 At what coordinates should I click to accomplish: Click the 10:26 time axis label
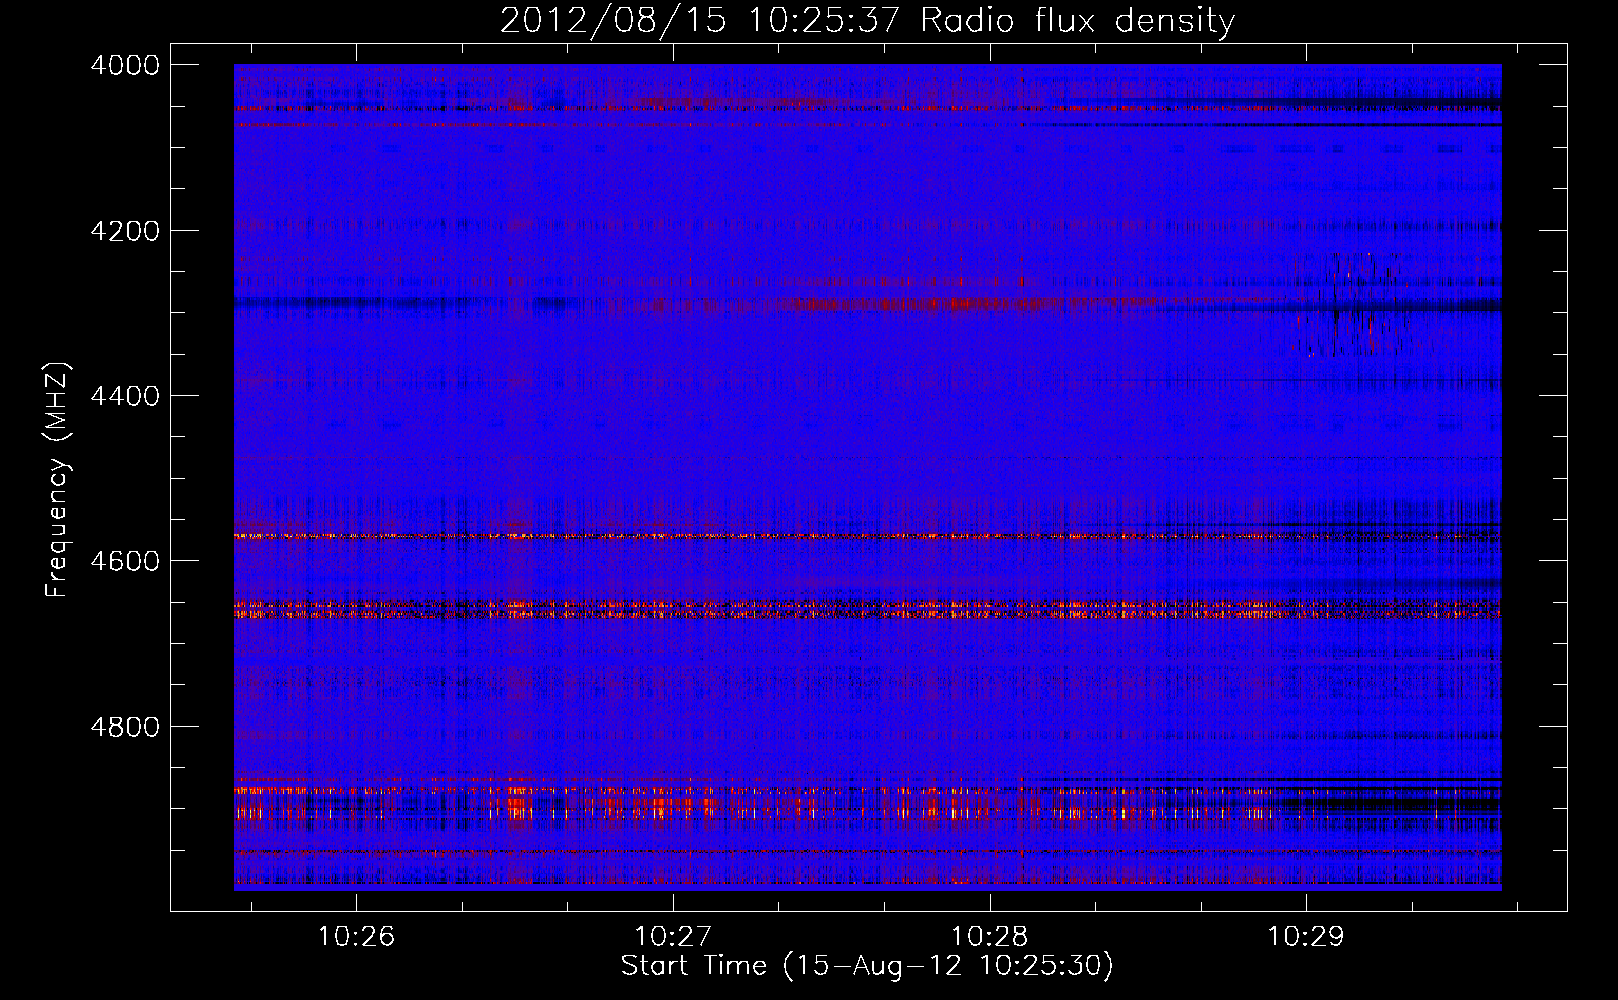pos(356,936)
